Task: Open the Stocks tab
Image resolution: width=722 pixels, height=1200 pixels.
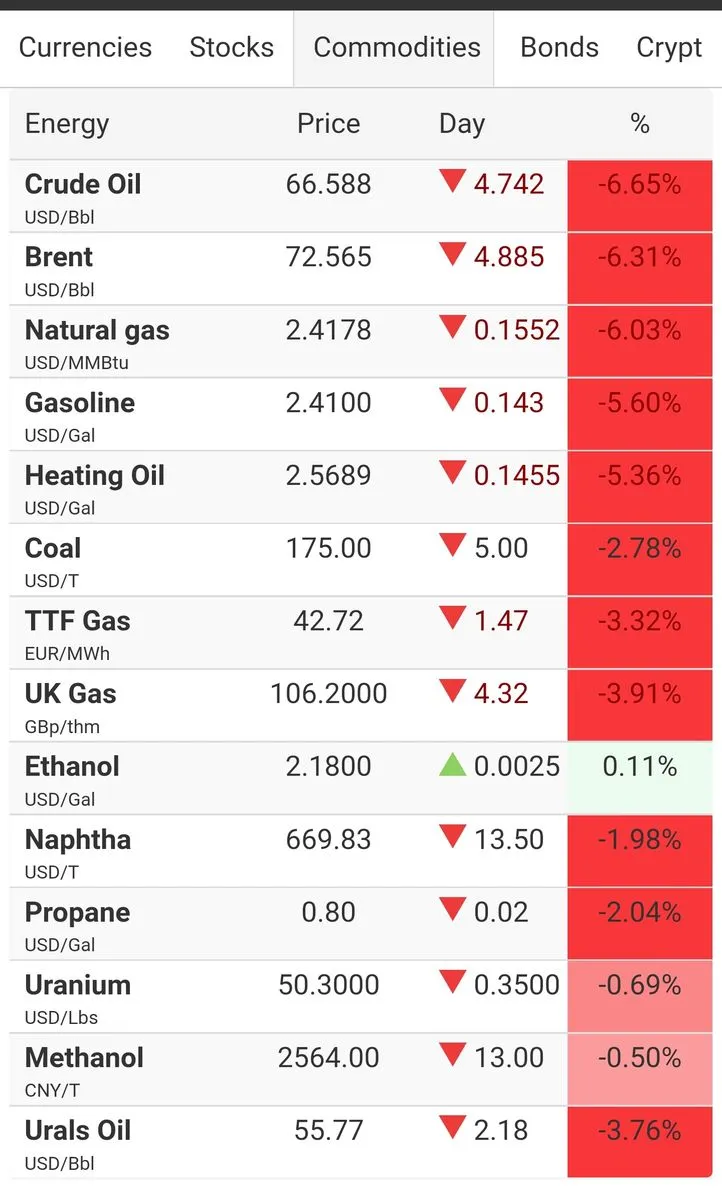Action: pos(232,47)
